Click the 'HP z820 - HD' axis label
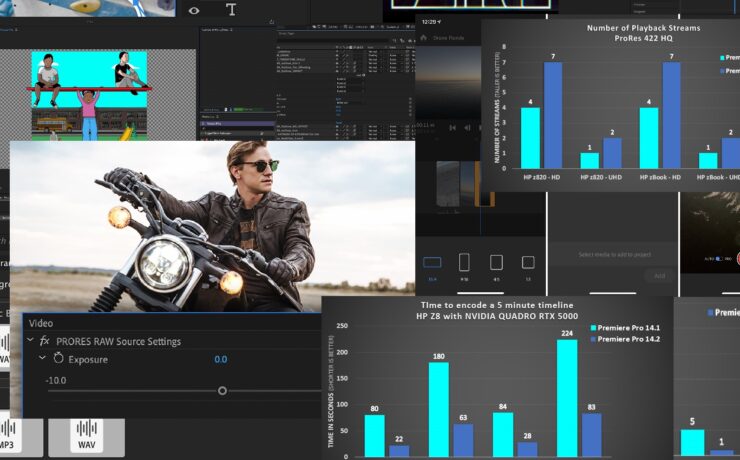Image resolution: width=740 pixels, height=460 pixels. point(541,177)
